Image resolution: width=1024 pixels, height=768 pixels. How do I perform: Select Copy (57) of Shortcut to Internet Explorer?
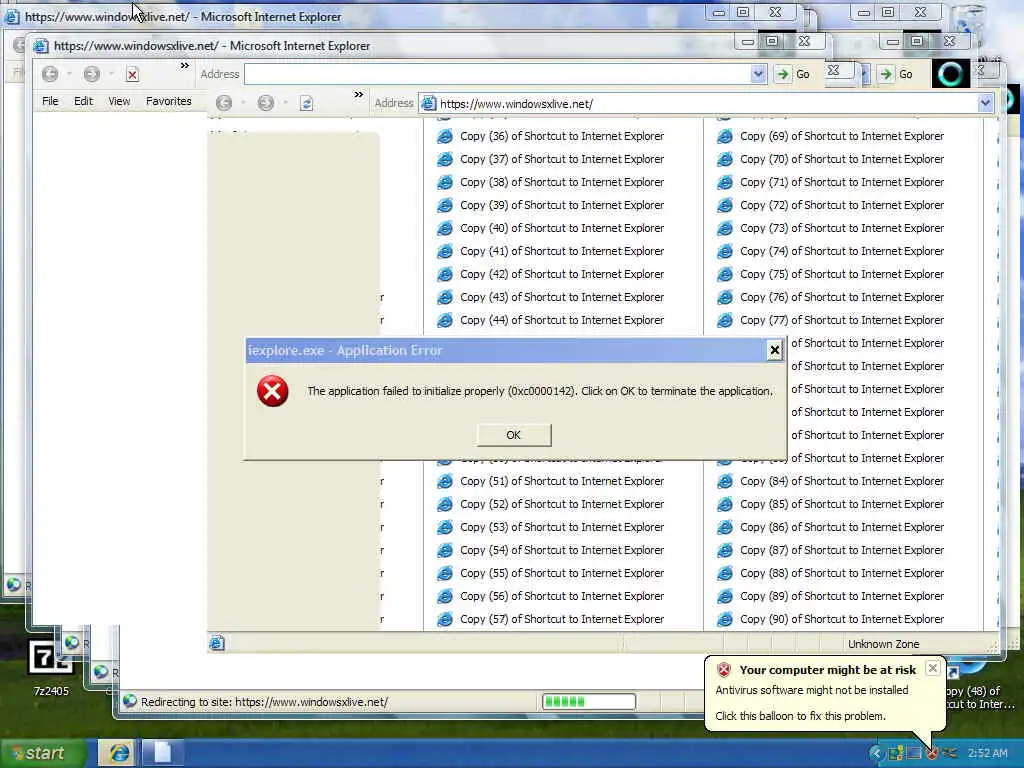point(551,619)
